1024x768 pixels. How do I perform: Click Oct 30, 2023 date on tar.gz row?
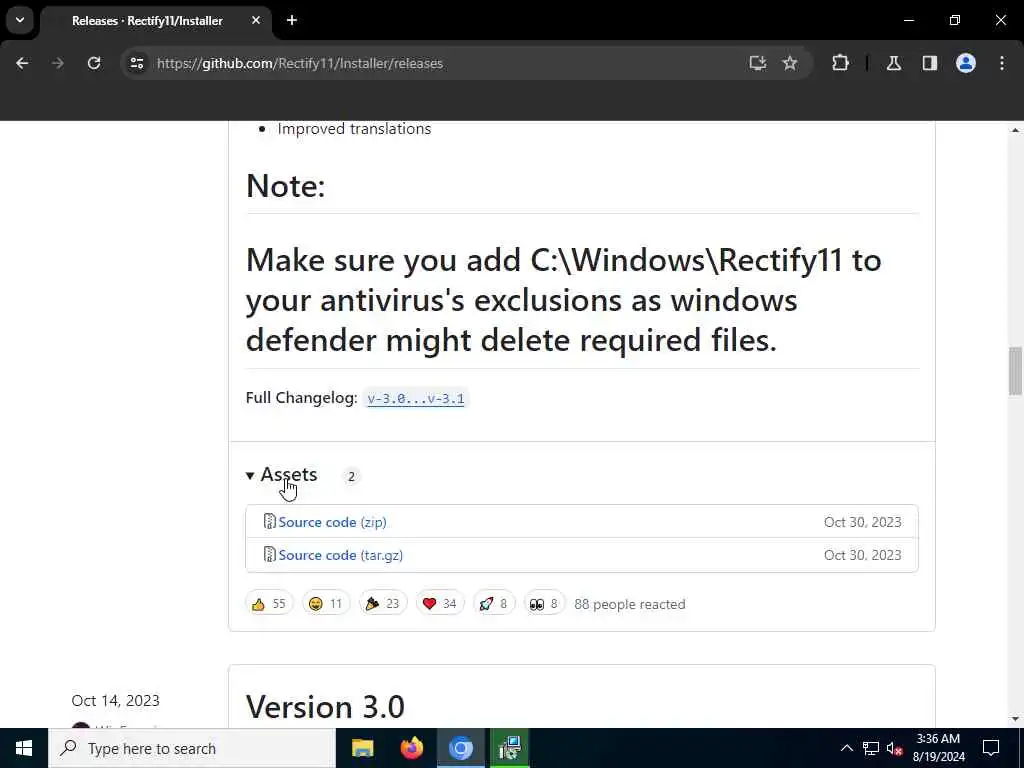(x=862, y=555)
